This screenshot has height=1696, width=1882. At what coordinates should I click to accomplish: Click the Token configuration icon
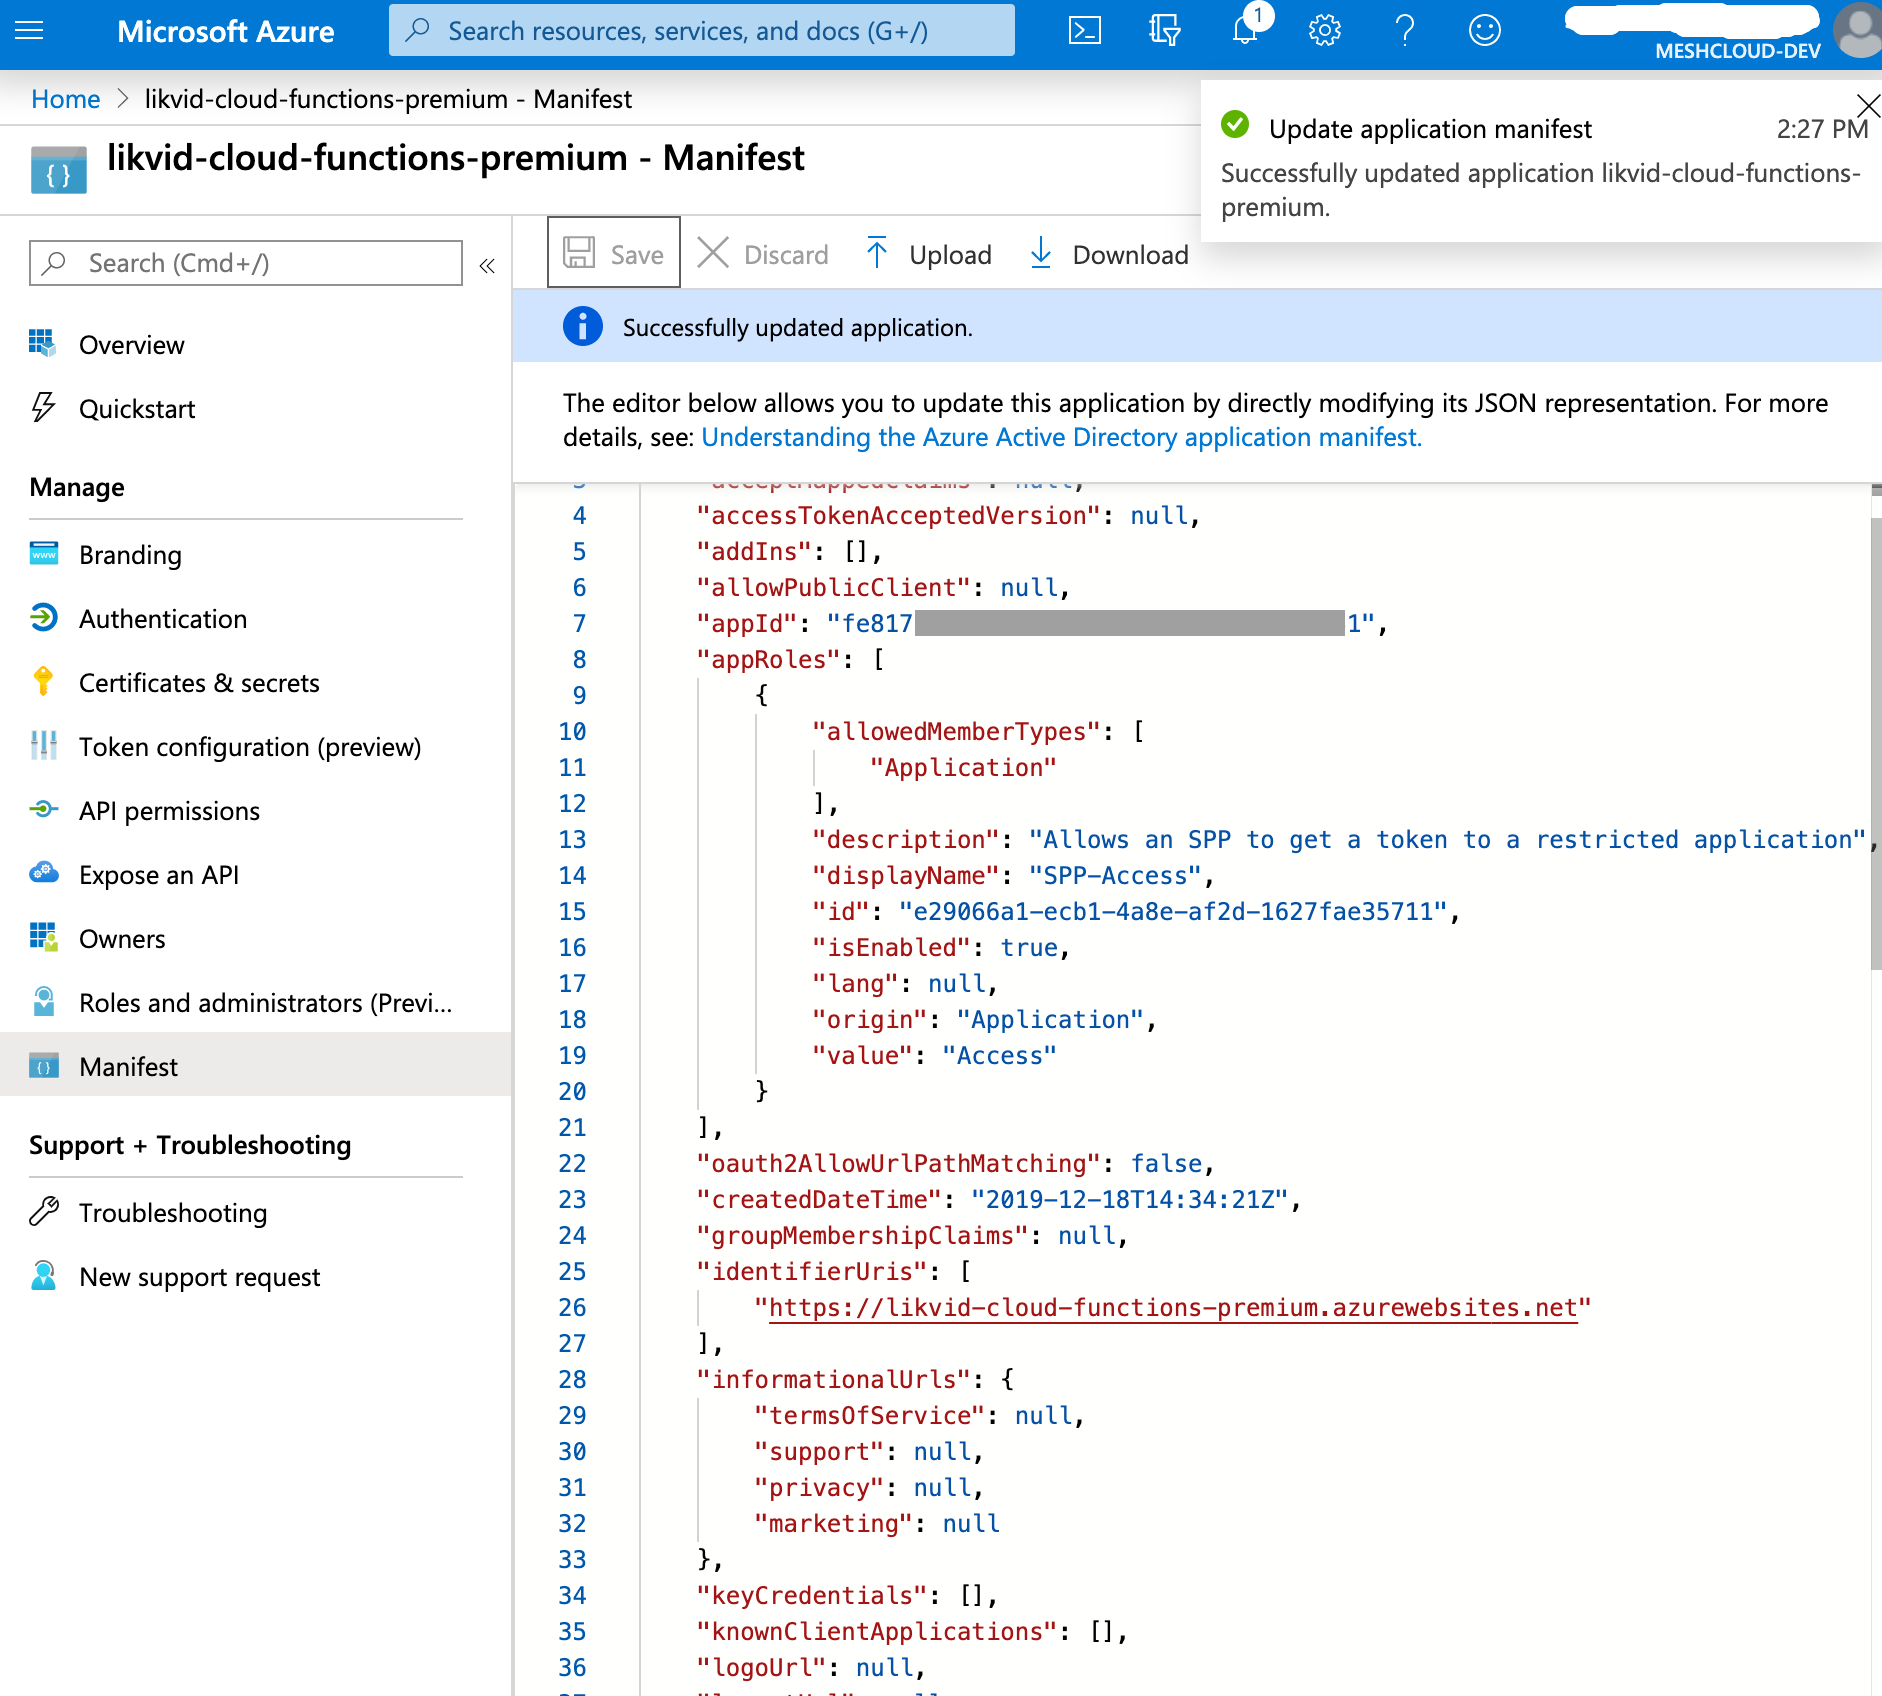[43, 745]
